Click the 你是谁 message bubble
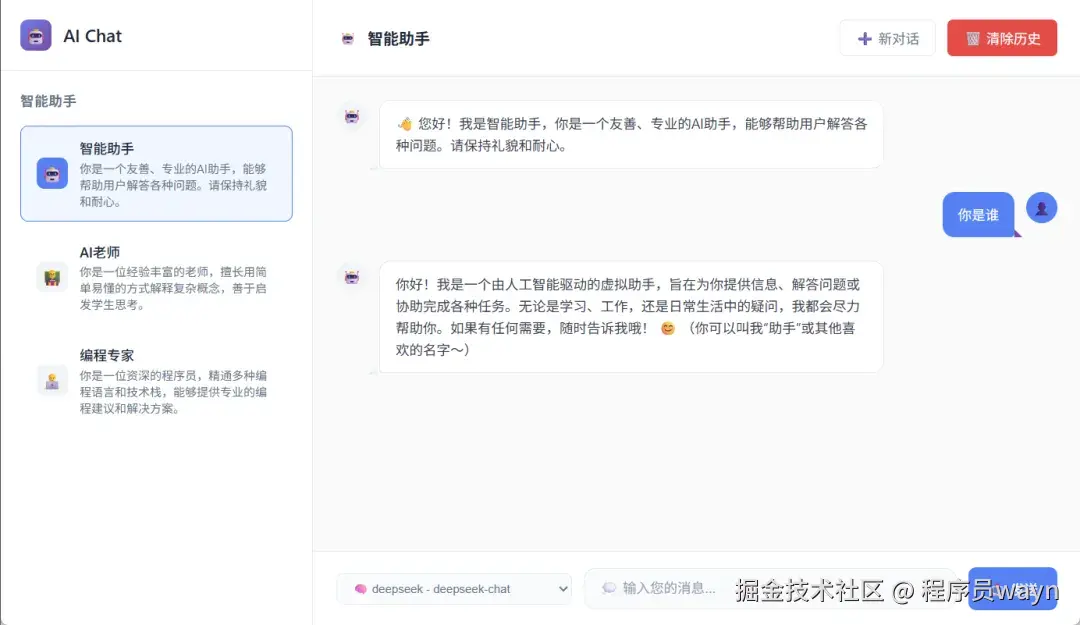The image size is (1080, 625). [x=978, y=214]
